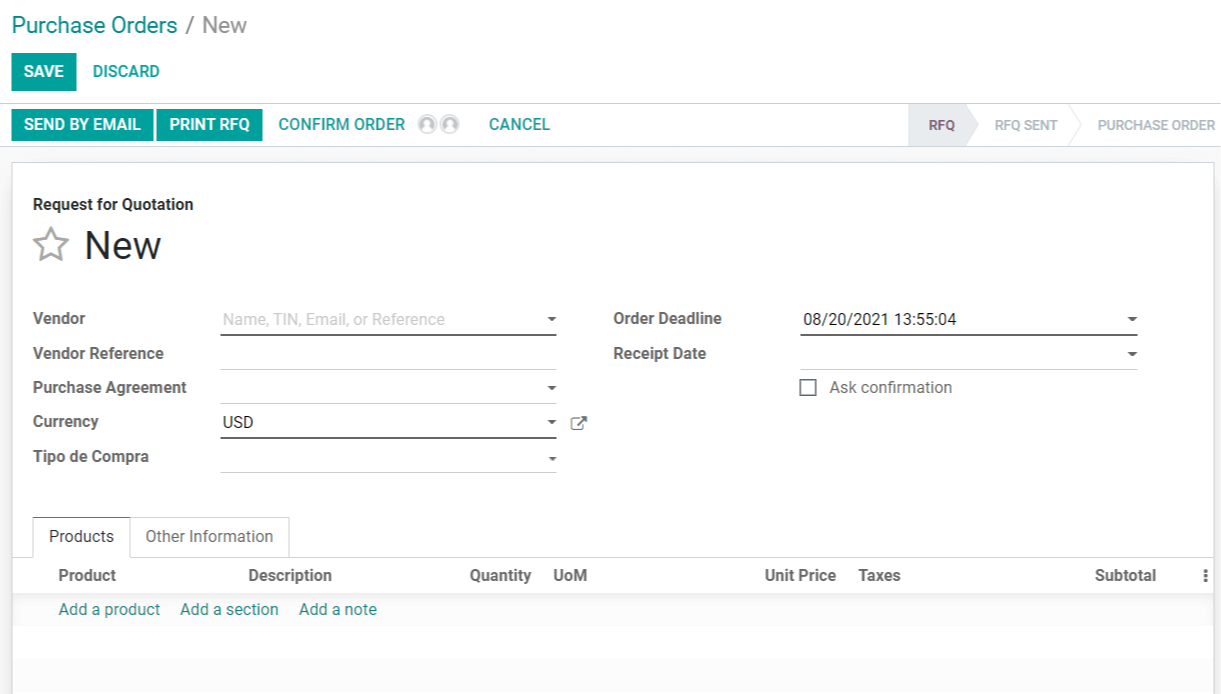
Task: Switch to the Products tab
Action: (81, 537)
